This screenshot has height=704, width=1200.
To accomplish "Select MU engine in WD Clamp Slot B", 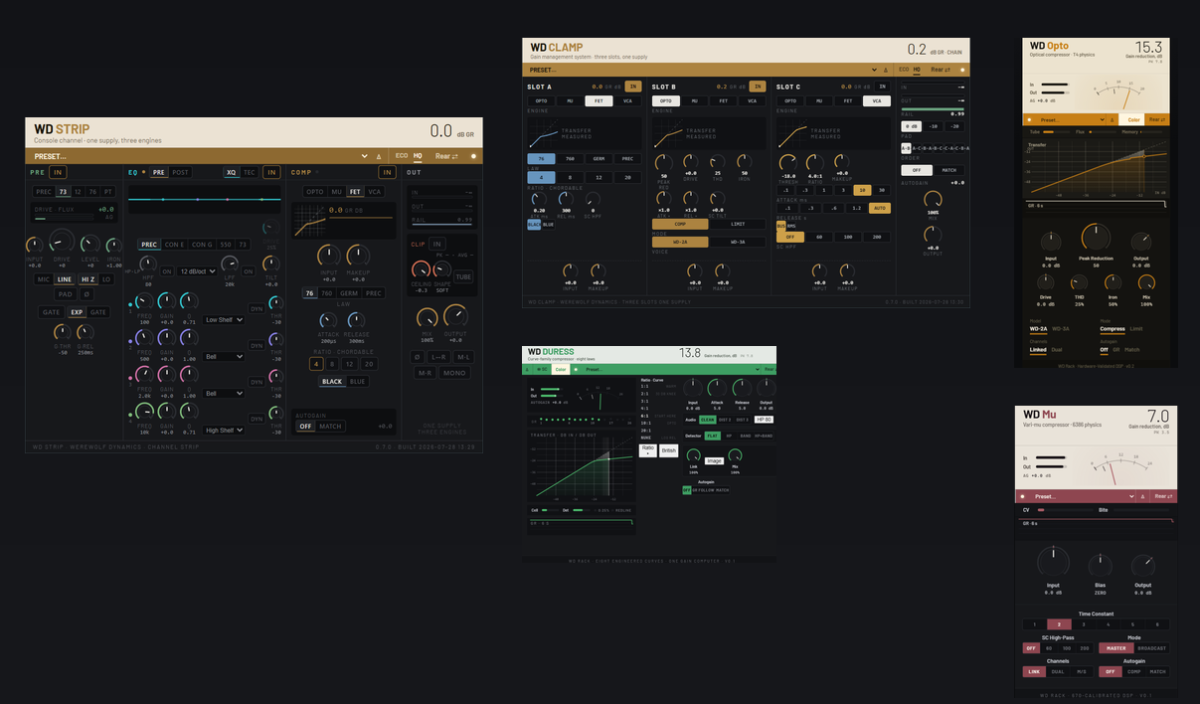I will pos(695,101).
